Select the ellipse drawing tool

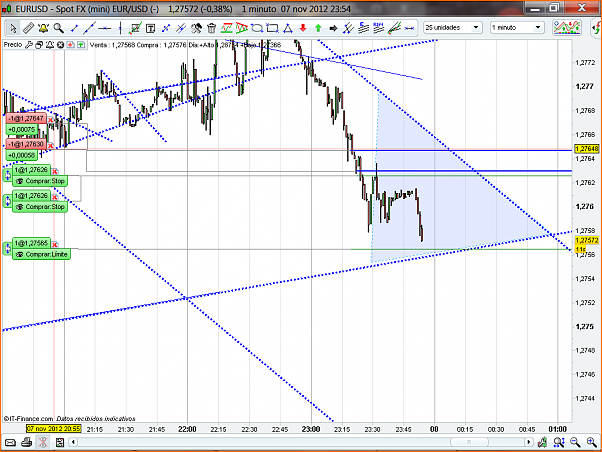click(257, 28)
